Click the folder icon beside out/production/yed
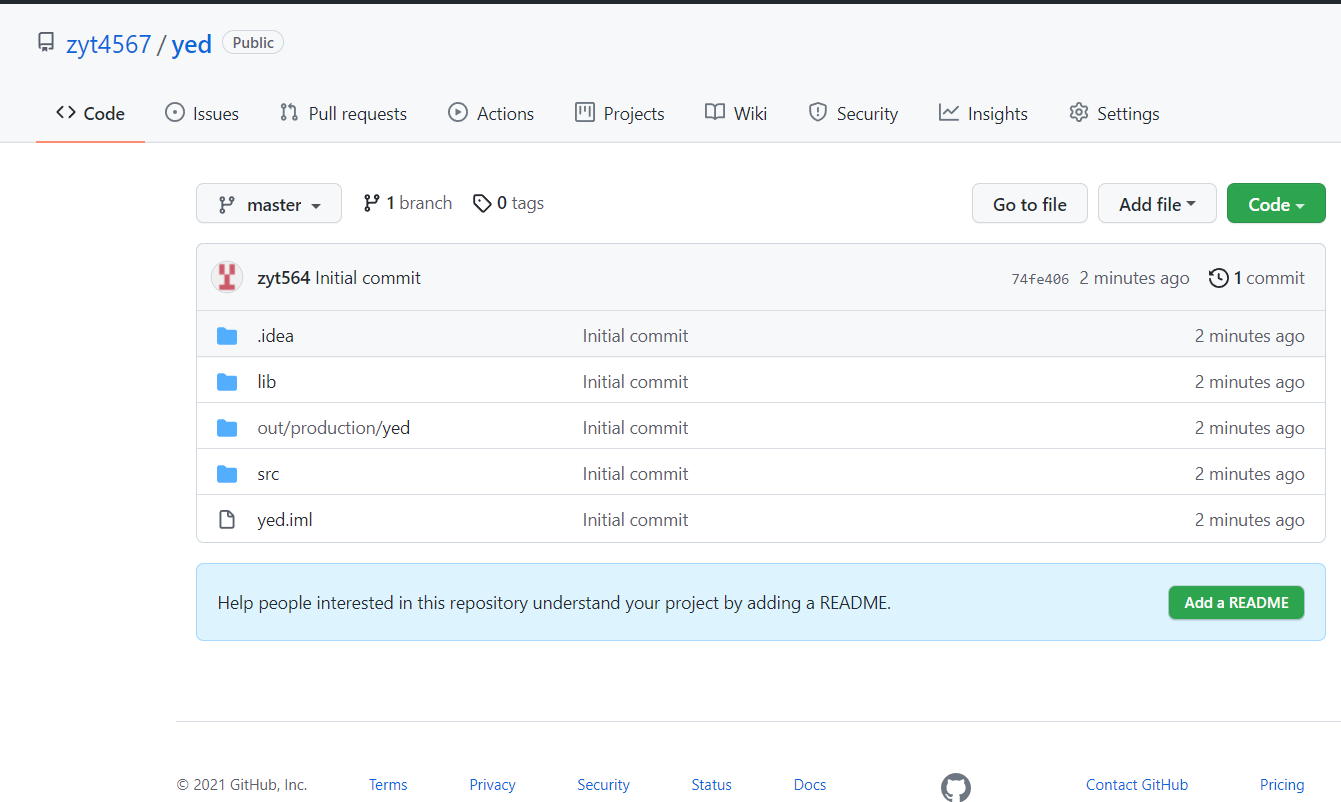Viewport: 1341px width, 802px height. click(227, 428)
